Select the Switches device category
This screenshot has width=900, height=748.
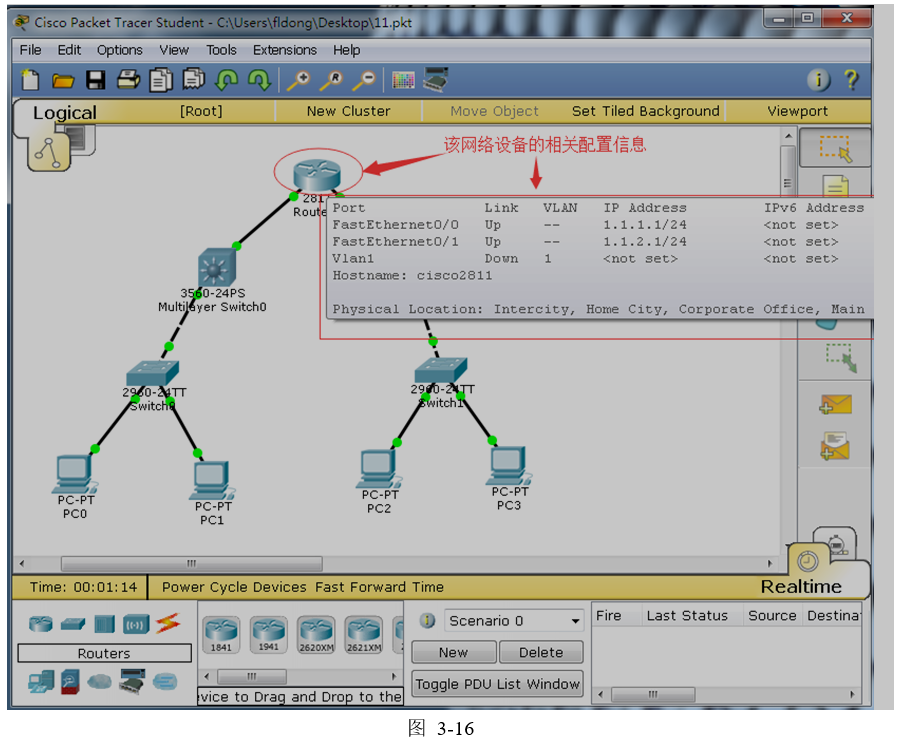pyautogui.click(x=73, y=624)
